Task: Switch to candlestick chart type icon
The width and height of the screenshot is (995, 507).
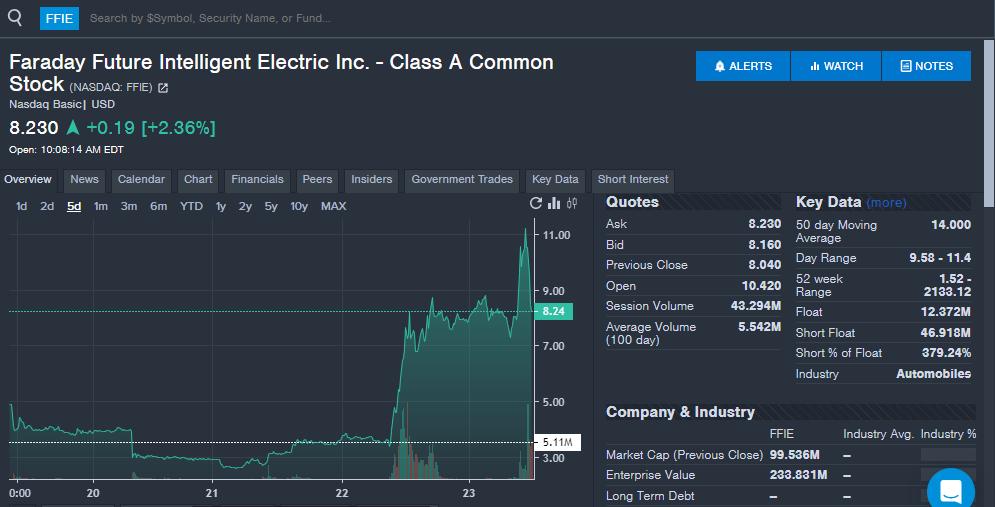Action: tap(572, 203)
